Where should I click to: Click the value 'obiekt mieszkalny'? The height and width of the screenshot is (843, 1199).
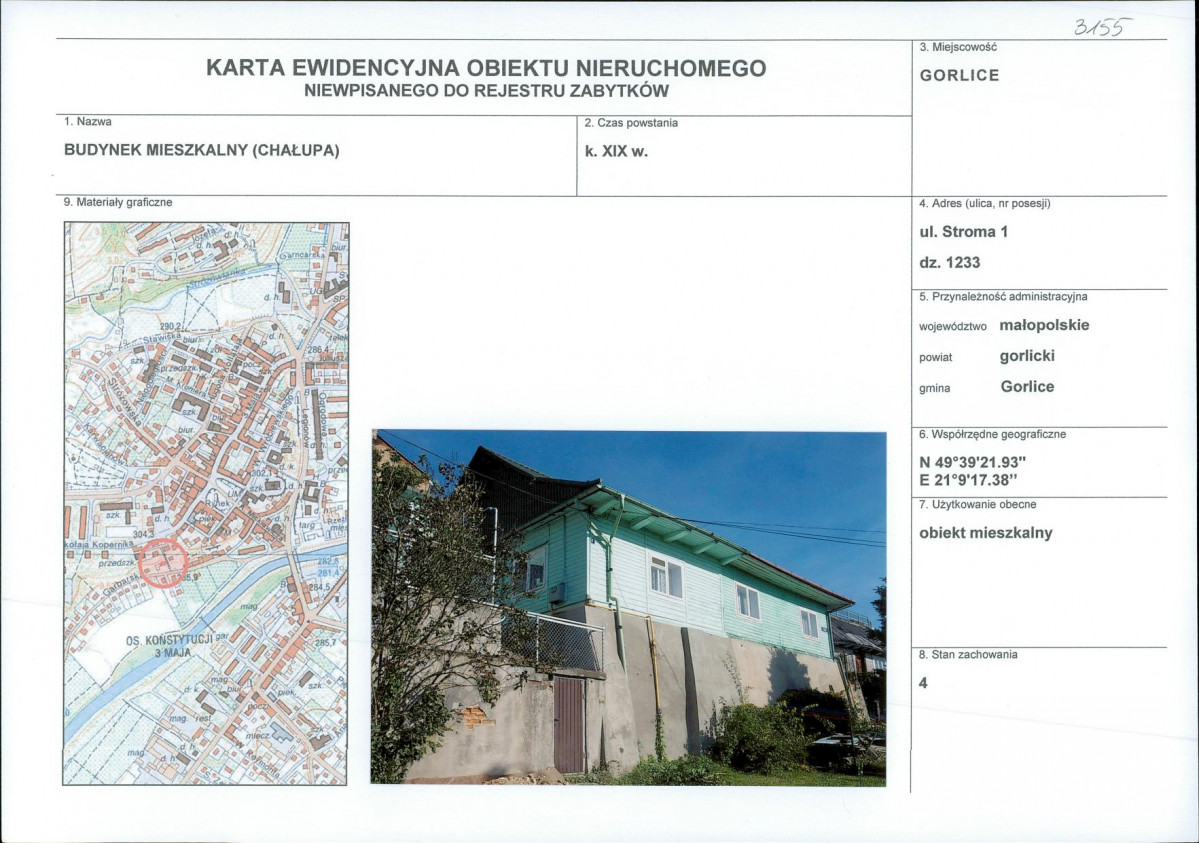coord(986,533)
